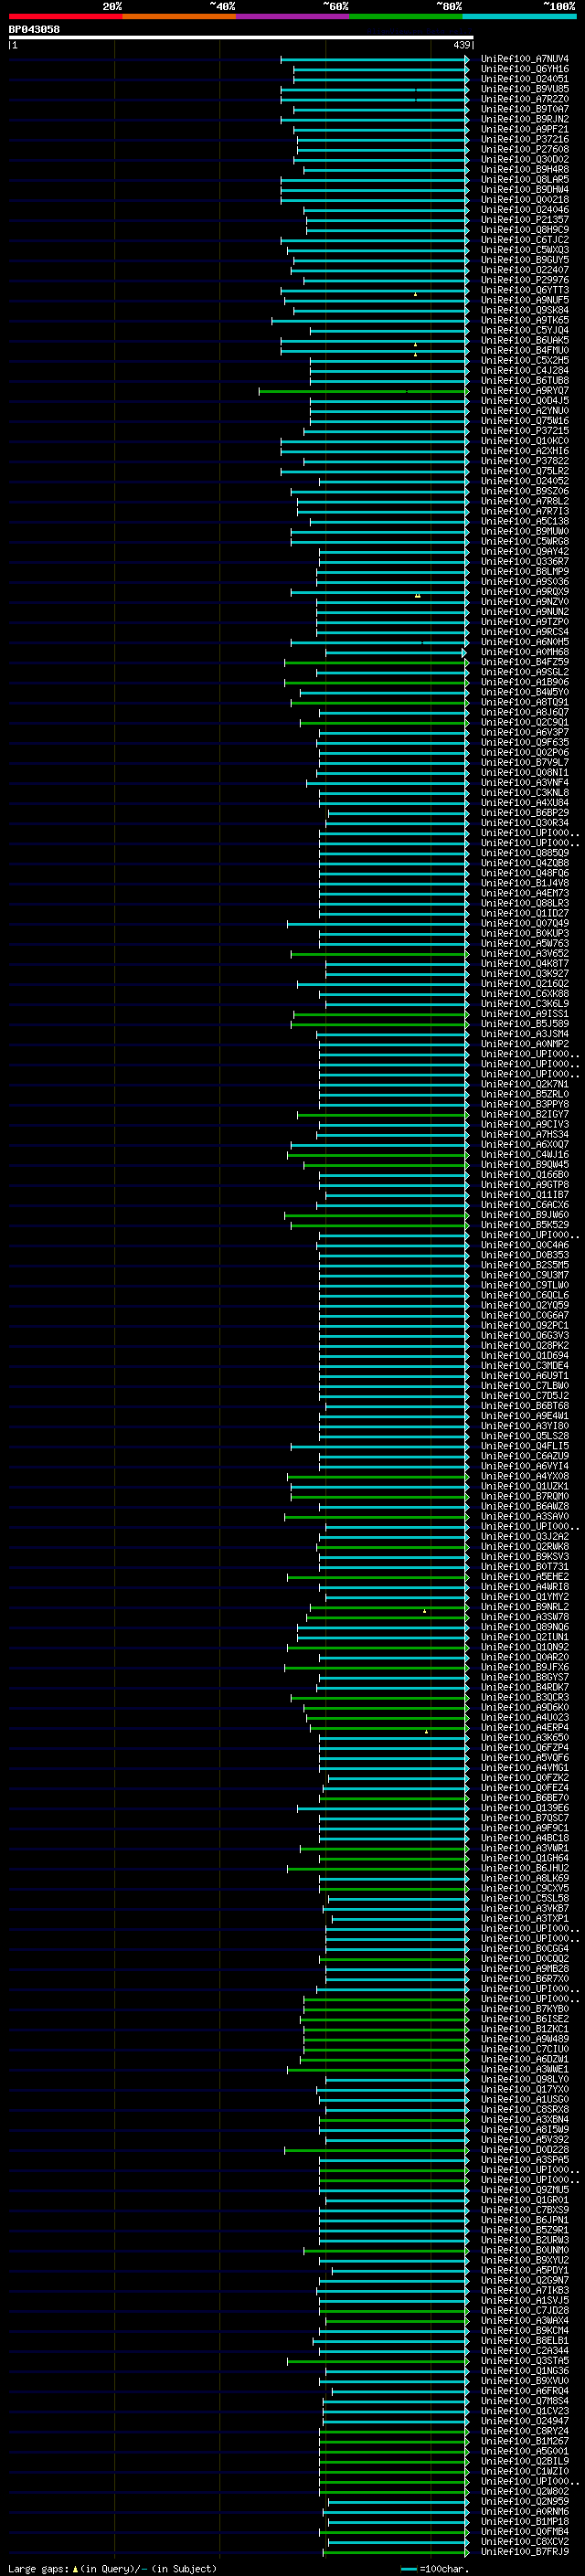The height and width of the screenshot is (2576, 585).
Task: Click the Large gaps legend text
Action: click(x=39, y=2568)
